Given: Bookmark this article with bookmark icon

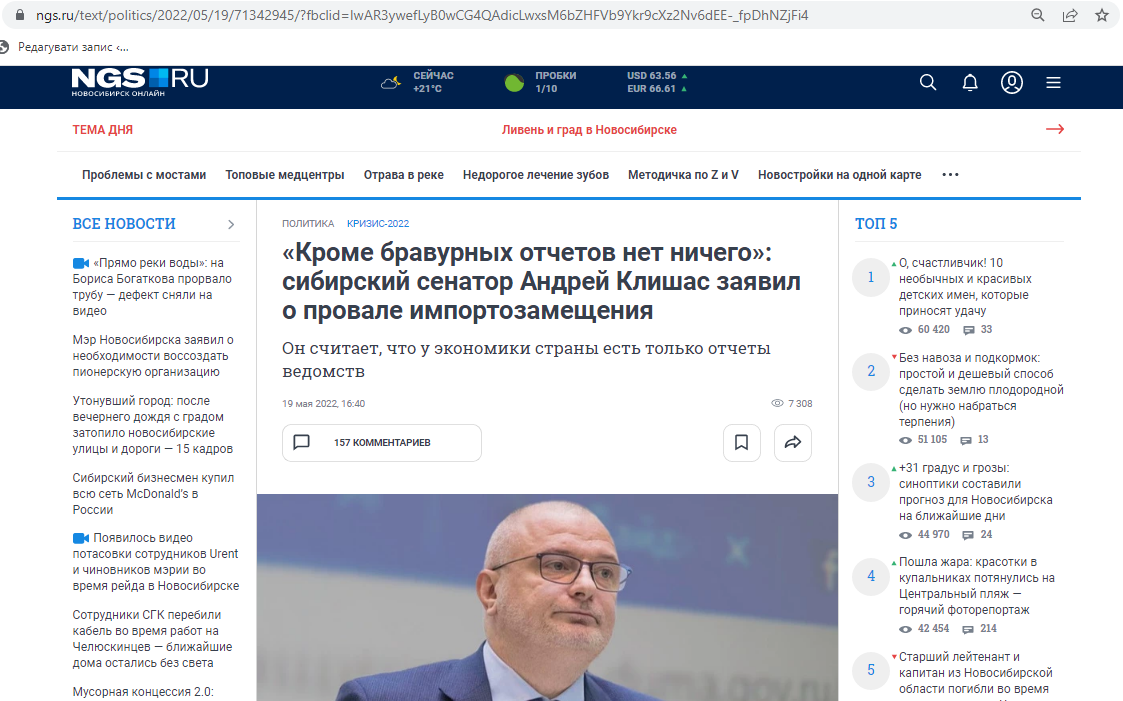Looking at the screenshot, I should click(x=741, y=442).
